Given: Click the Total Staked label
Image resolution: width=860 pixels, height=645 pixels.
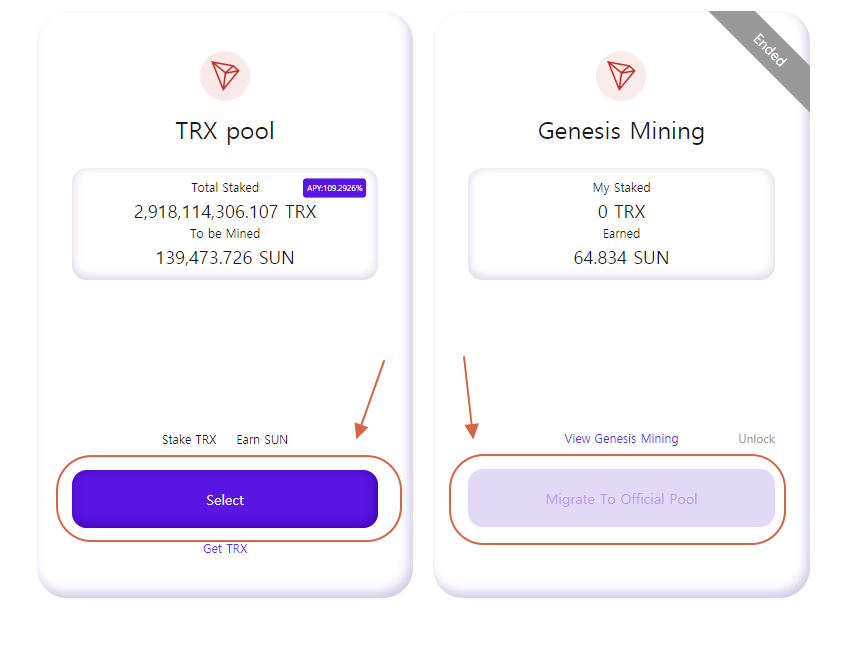Looking at the screenshot, I should pos(225,188).
